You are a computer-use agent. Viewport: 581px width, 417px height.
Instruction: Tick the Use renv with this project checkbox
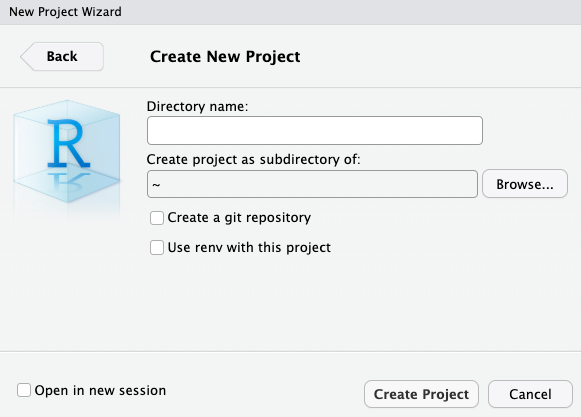tap(157, 248)
